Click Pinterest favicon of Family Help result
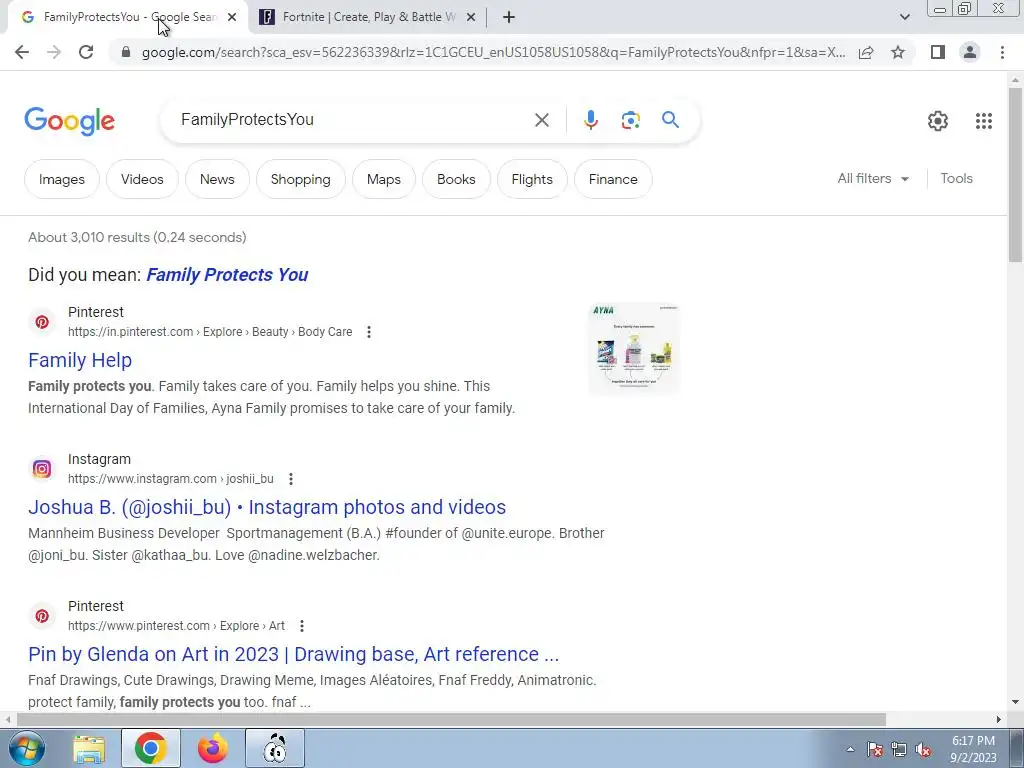Image resolution: width=1024 pixels, height=768 pixels. click(42, 322)
